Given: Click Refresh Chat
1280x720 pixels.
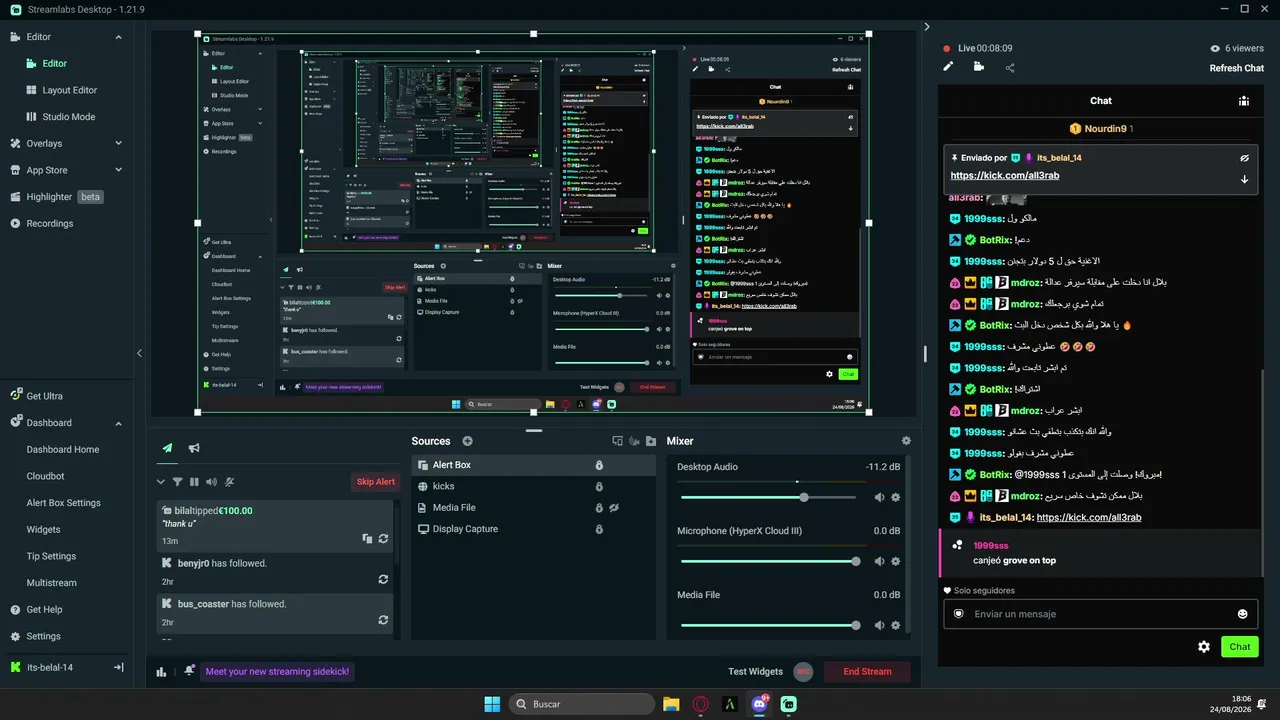Looking at the screenshot, I should [x=1237, y=68].
